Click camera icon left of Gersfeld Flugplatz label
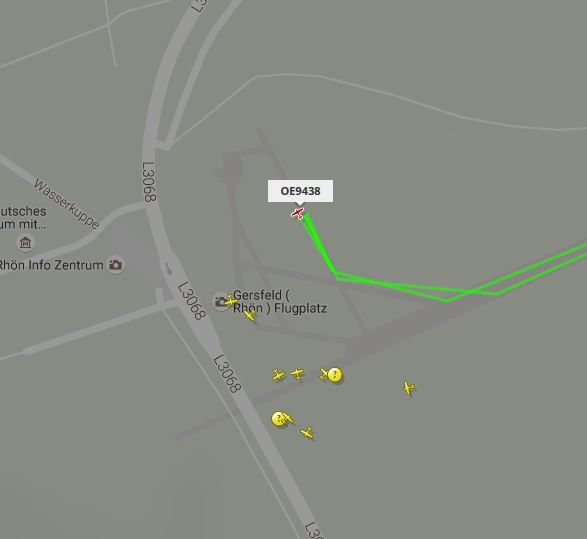The image size is (587, 539). click(x=220, y=302)
